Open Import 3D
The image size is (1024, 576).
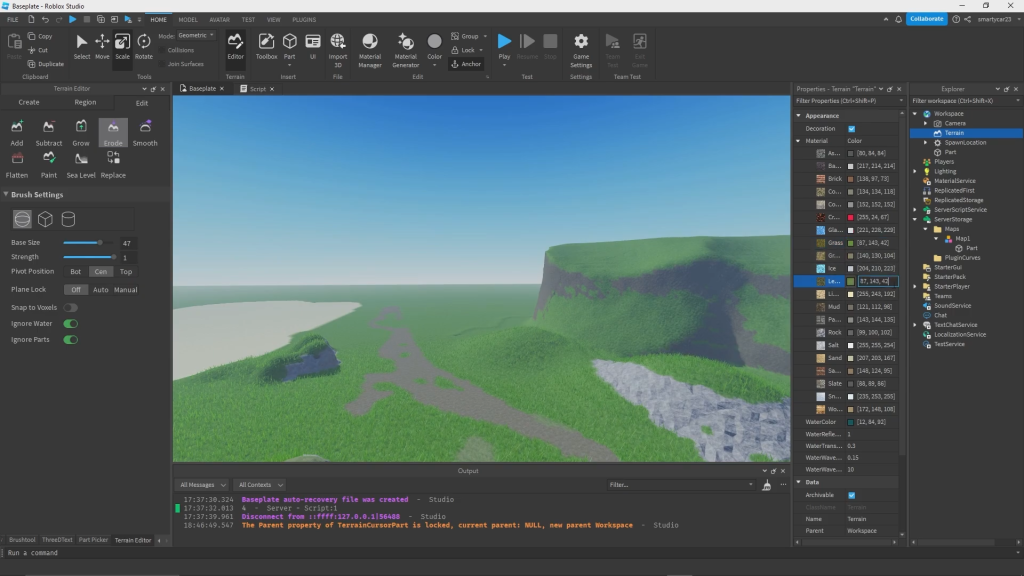pyautogui.click(x=338, y=50)
